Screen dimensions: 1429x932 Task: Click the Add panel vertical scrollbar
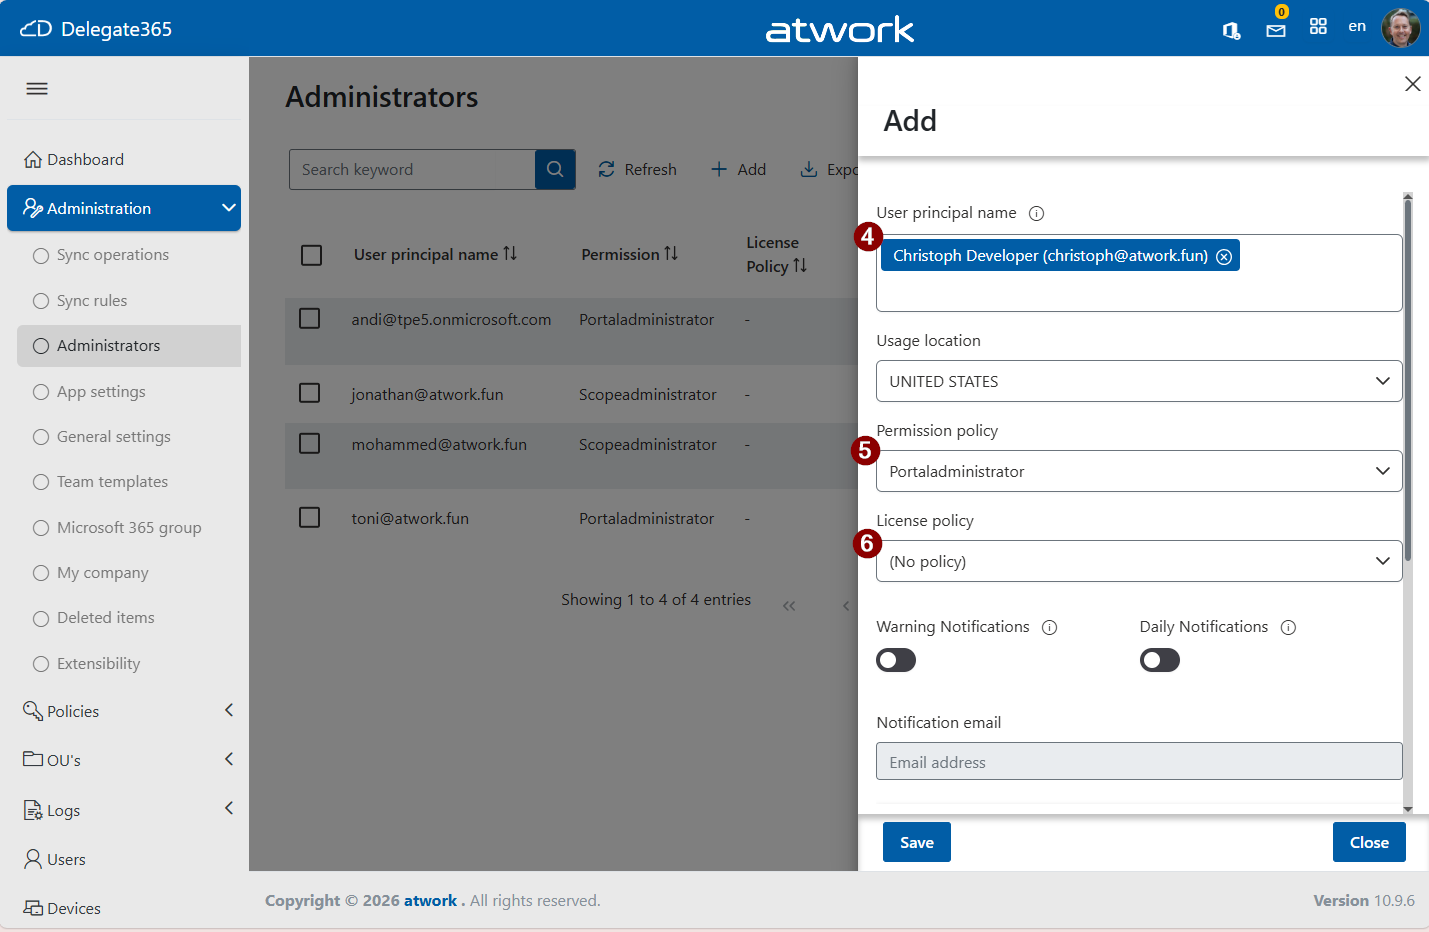[1408, 380]
